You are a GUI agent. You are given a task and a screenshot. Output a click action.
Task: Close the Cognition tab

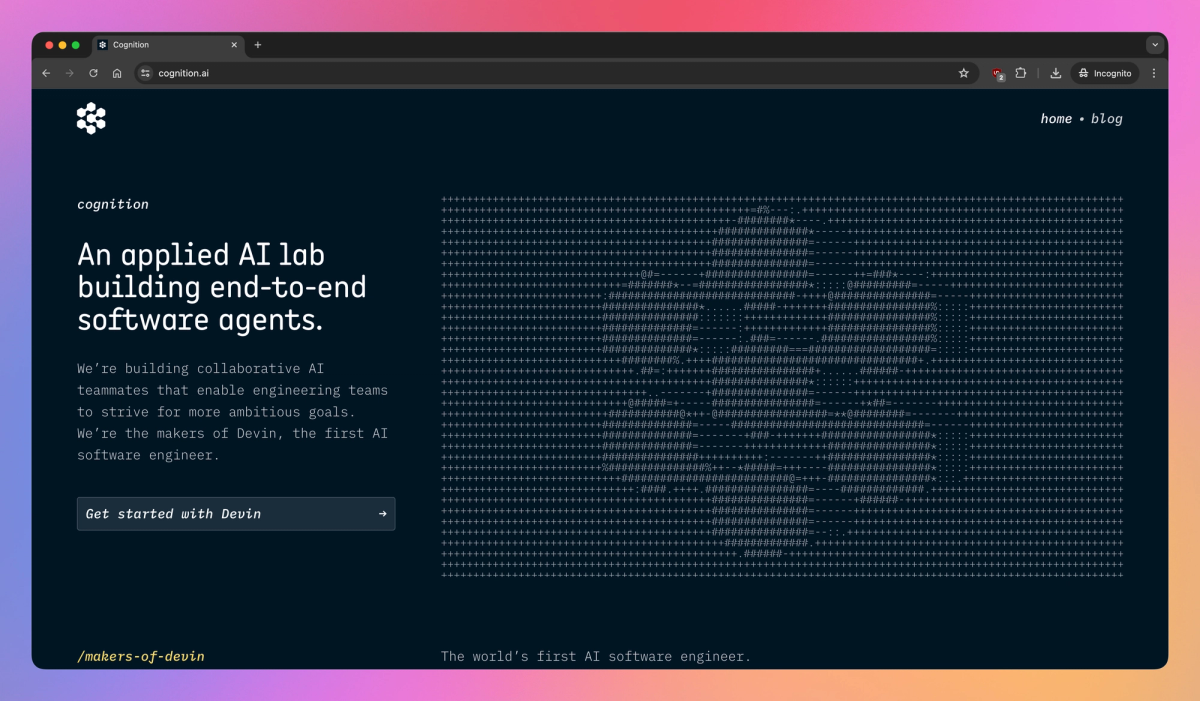(x=234, y=45)
